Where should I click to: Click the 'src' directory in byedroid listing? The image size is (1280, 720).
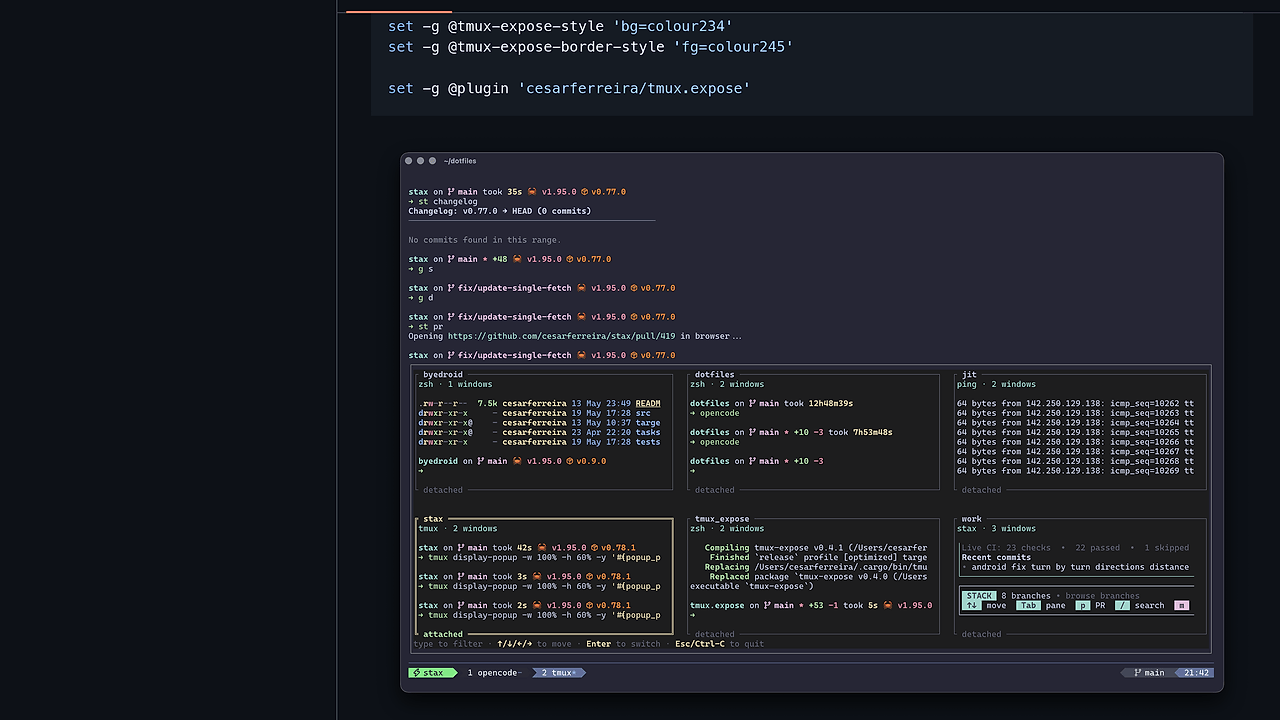643,413
